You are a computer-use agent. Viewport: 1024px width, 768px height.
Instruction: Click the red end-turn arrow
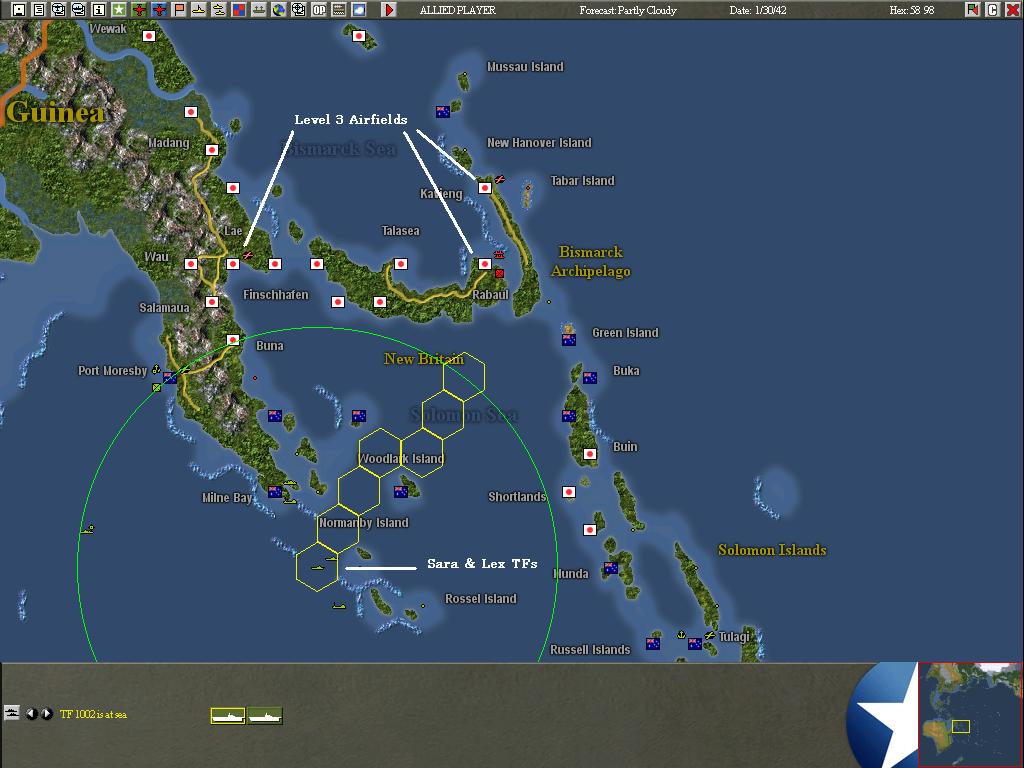[x=389, y=10]
